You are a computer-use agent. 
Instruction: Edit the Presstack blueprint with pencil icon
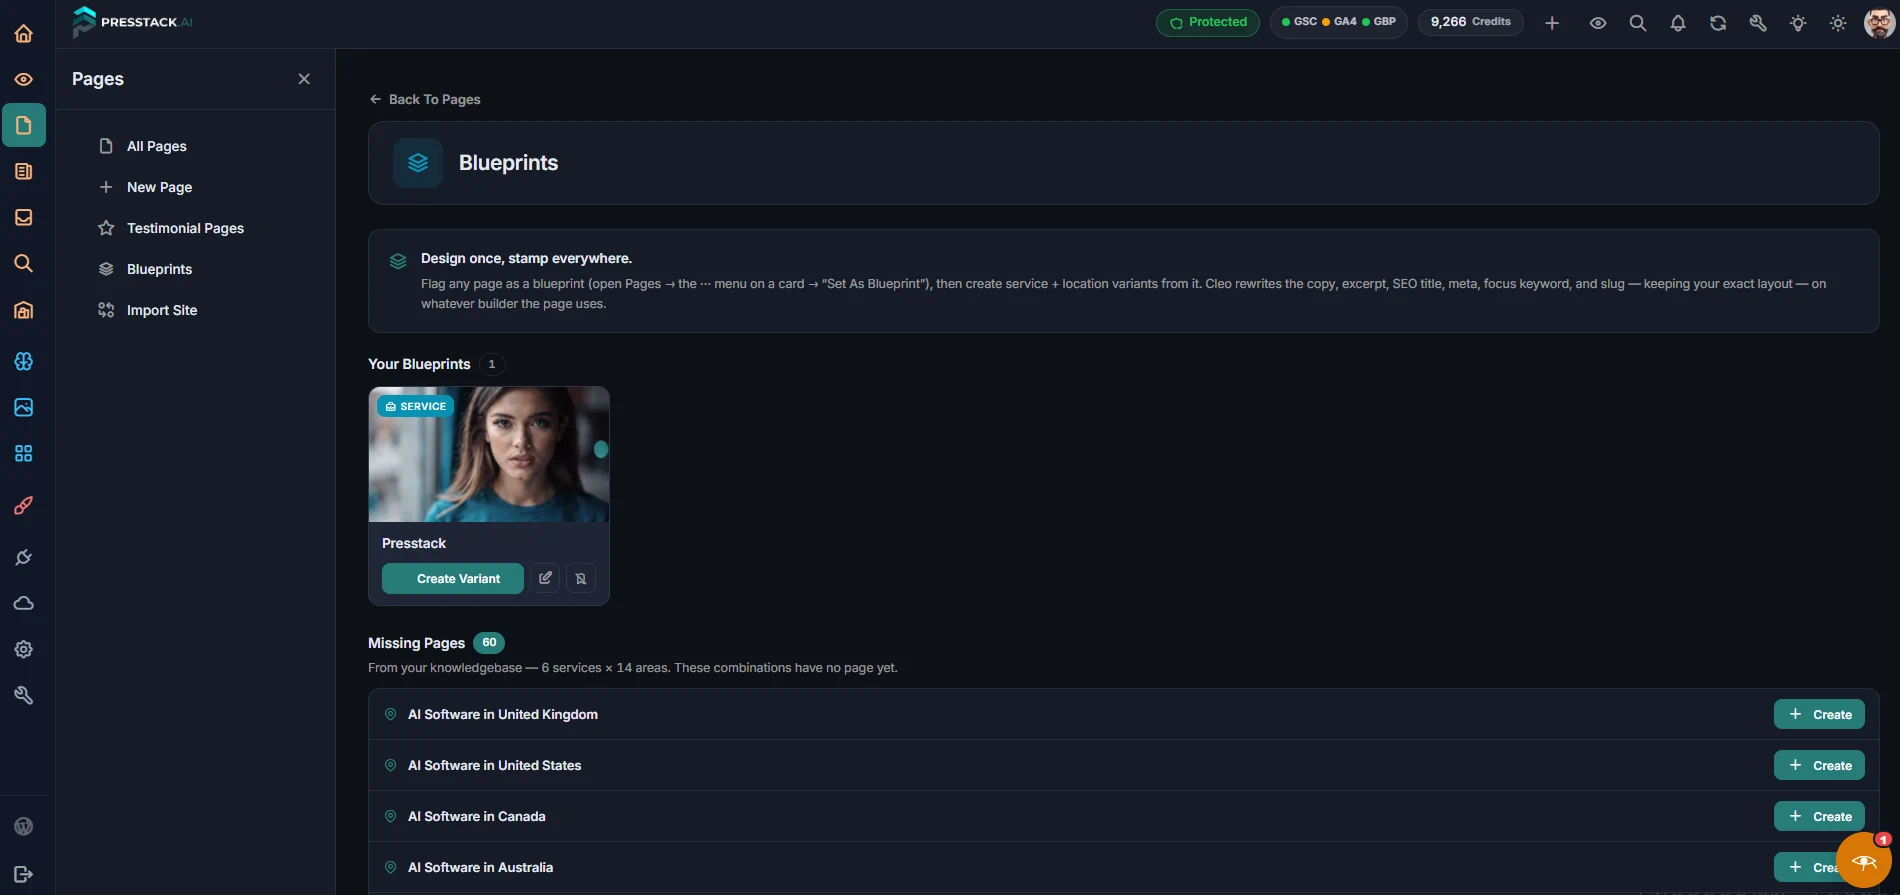pyautogui.click(x=545, y=578)
